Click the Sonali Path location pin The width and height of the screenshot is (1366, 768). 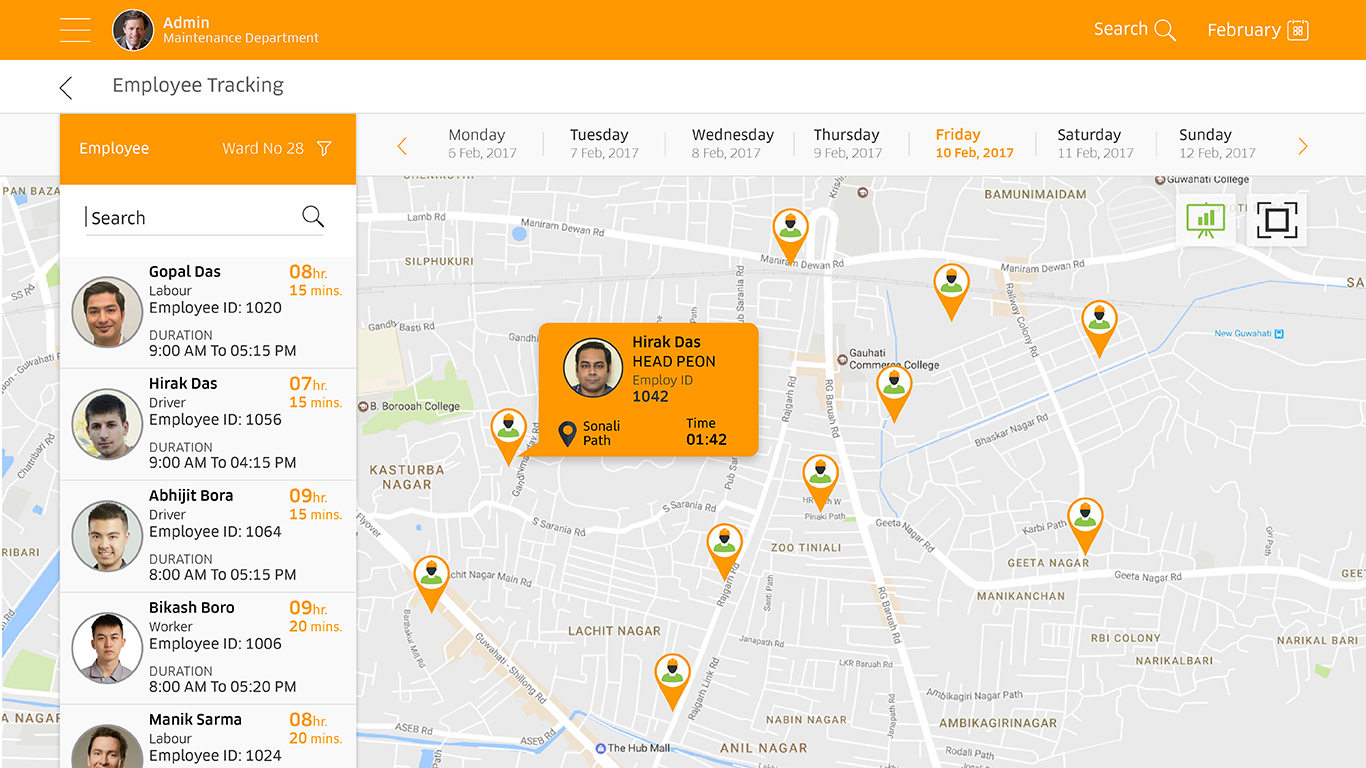[x=567, y=434]
